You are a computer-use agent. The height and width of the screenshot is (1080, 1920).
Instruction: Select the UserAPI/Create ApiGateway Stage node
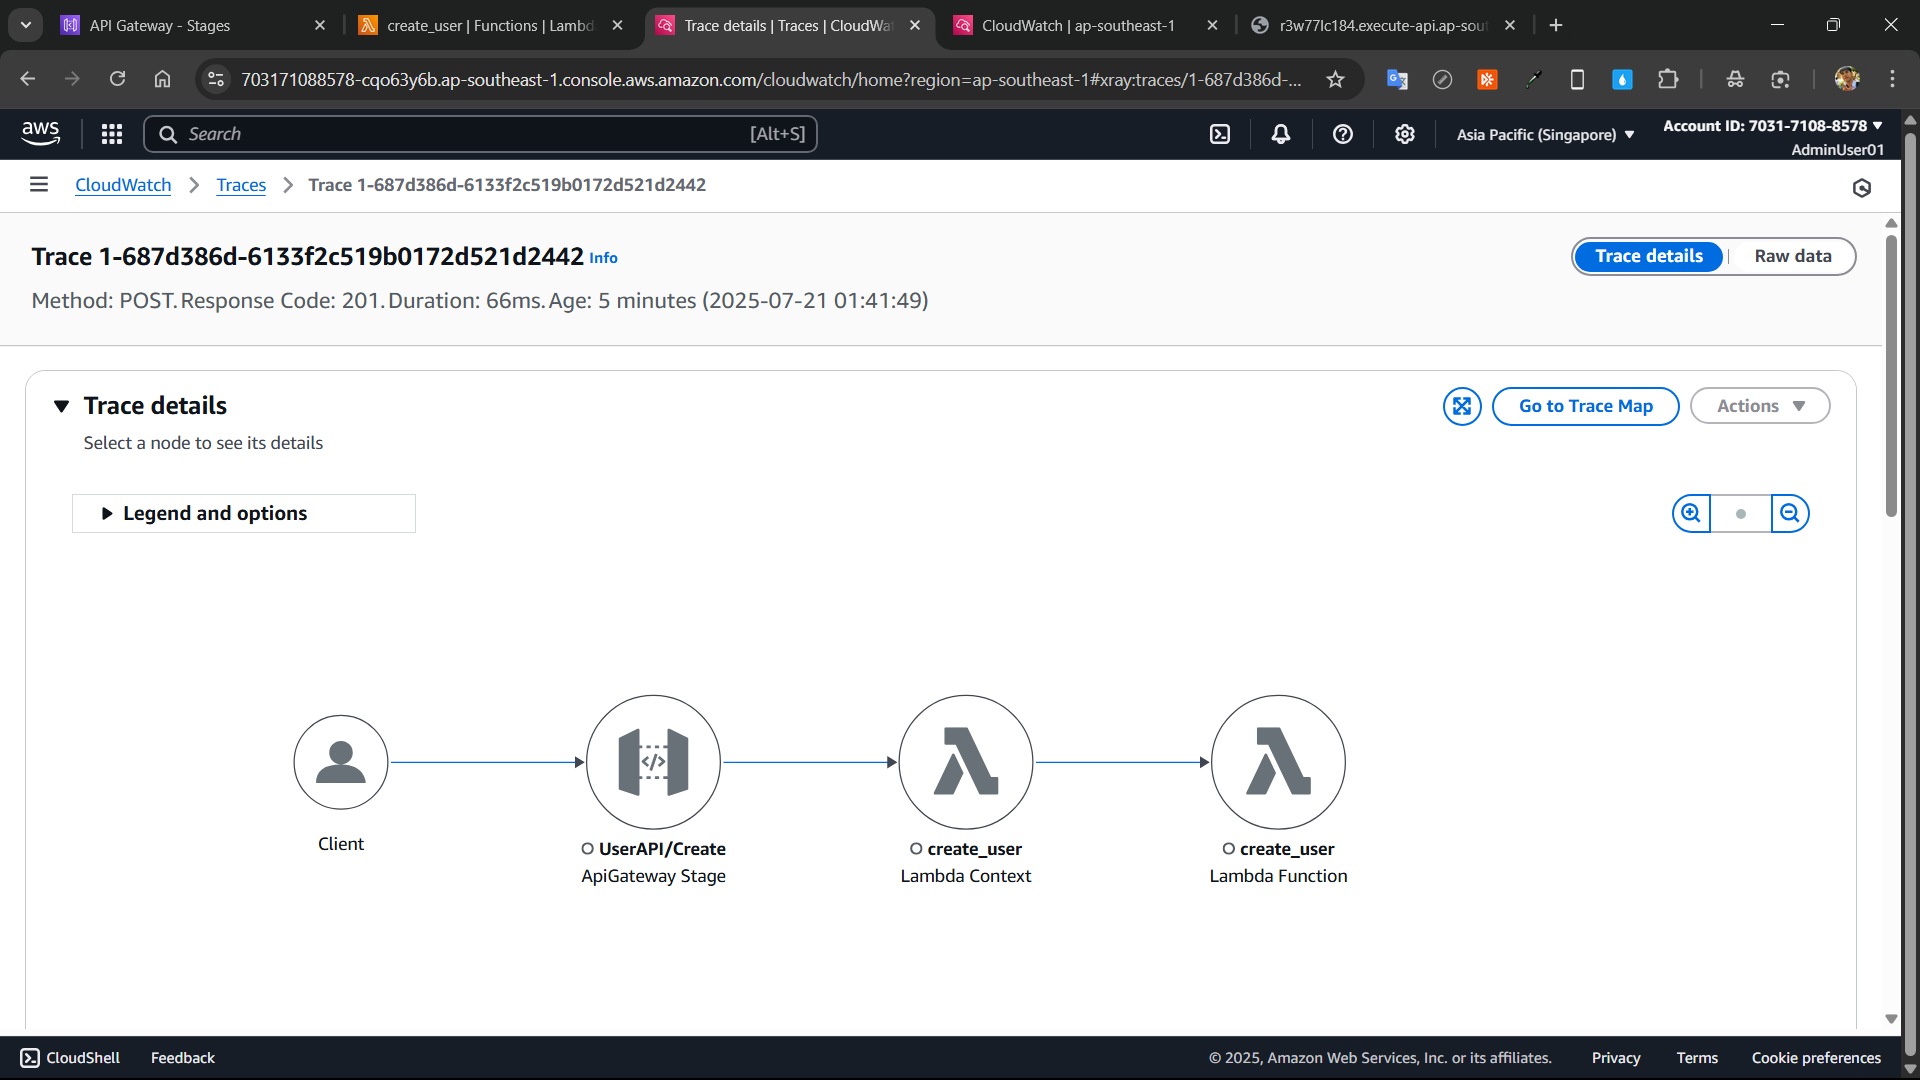pyautogui.click(x=653, y=762)
